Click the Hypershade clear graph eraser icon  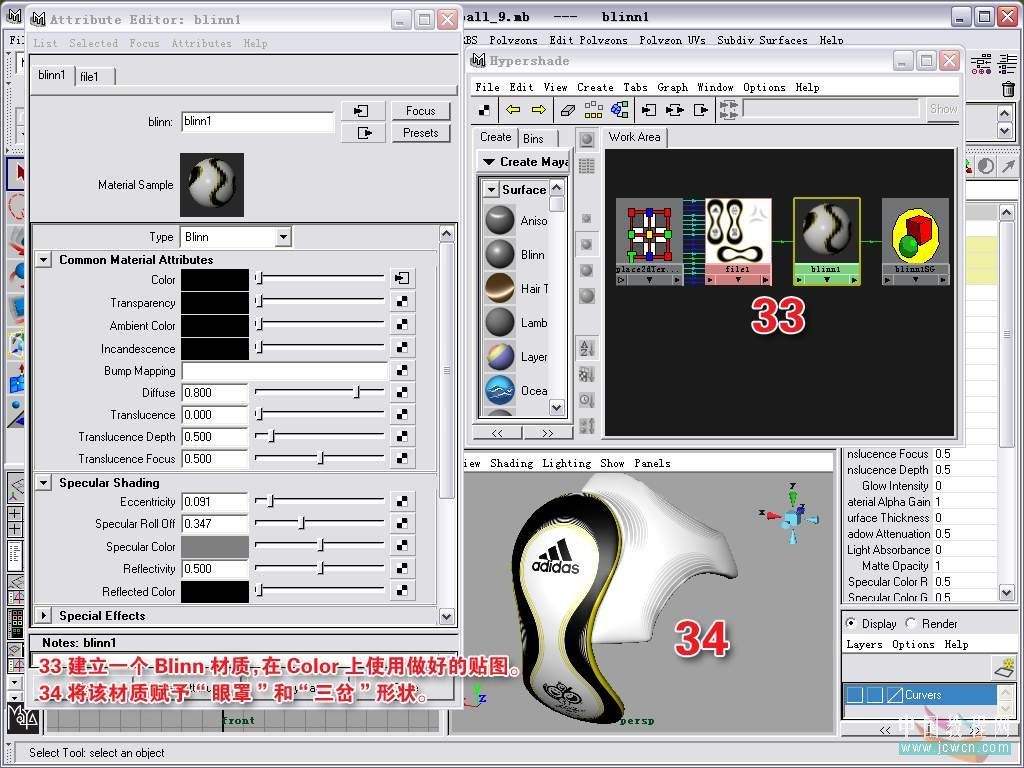568,110
